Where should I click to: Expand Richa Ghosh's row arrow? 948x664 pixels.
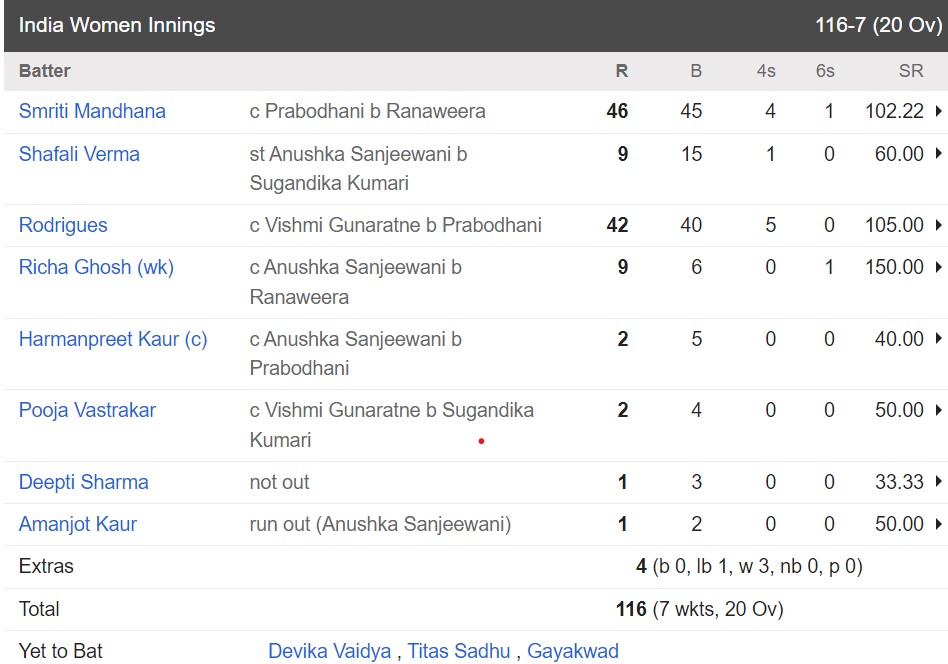pos(938,267)
